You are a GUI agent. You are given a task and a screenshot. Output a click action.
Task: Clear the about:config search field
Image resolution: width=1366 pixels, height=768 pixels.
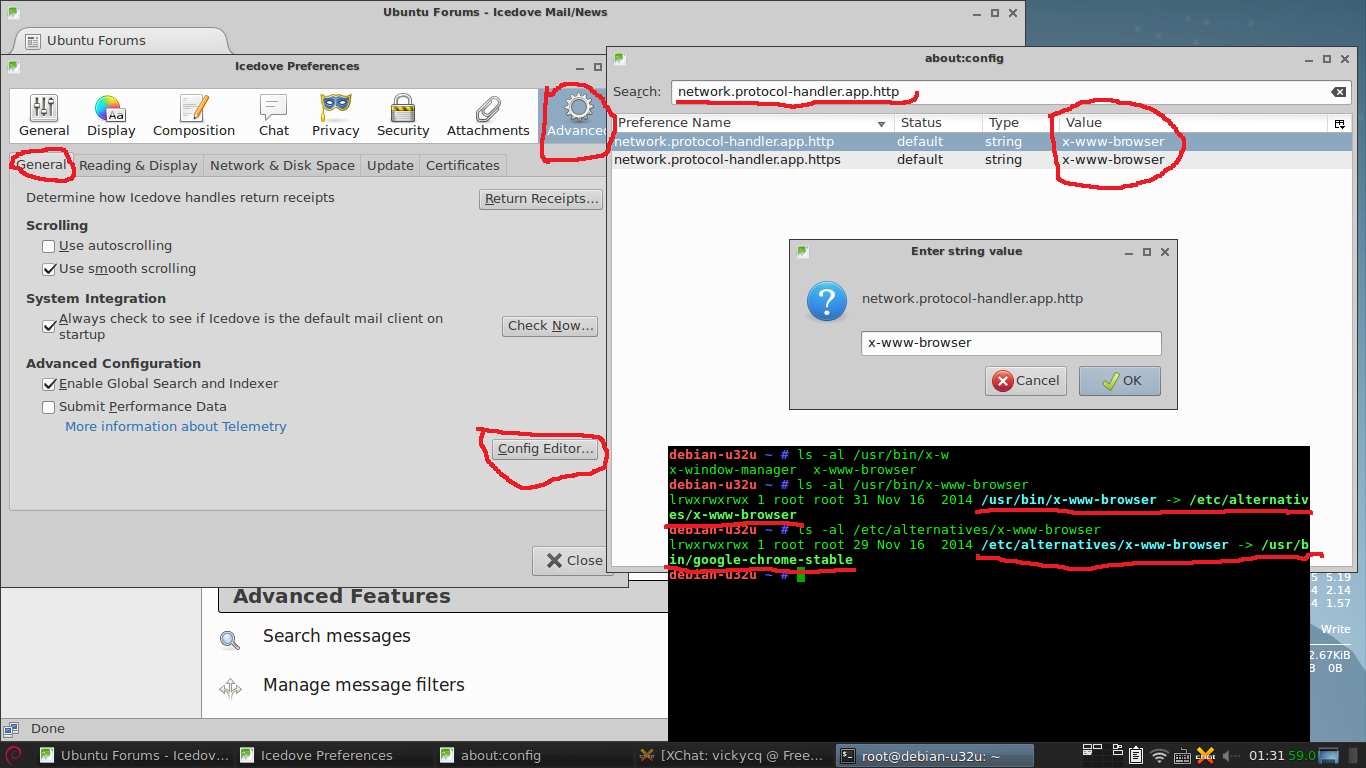1338,92
